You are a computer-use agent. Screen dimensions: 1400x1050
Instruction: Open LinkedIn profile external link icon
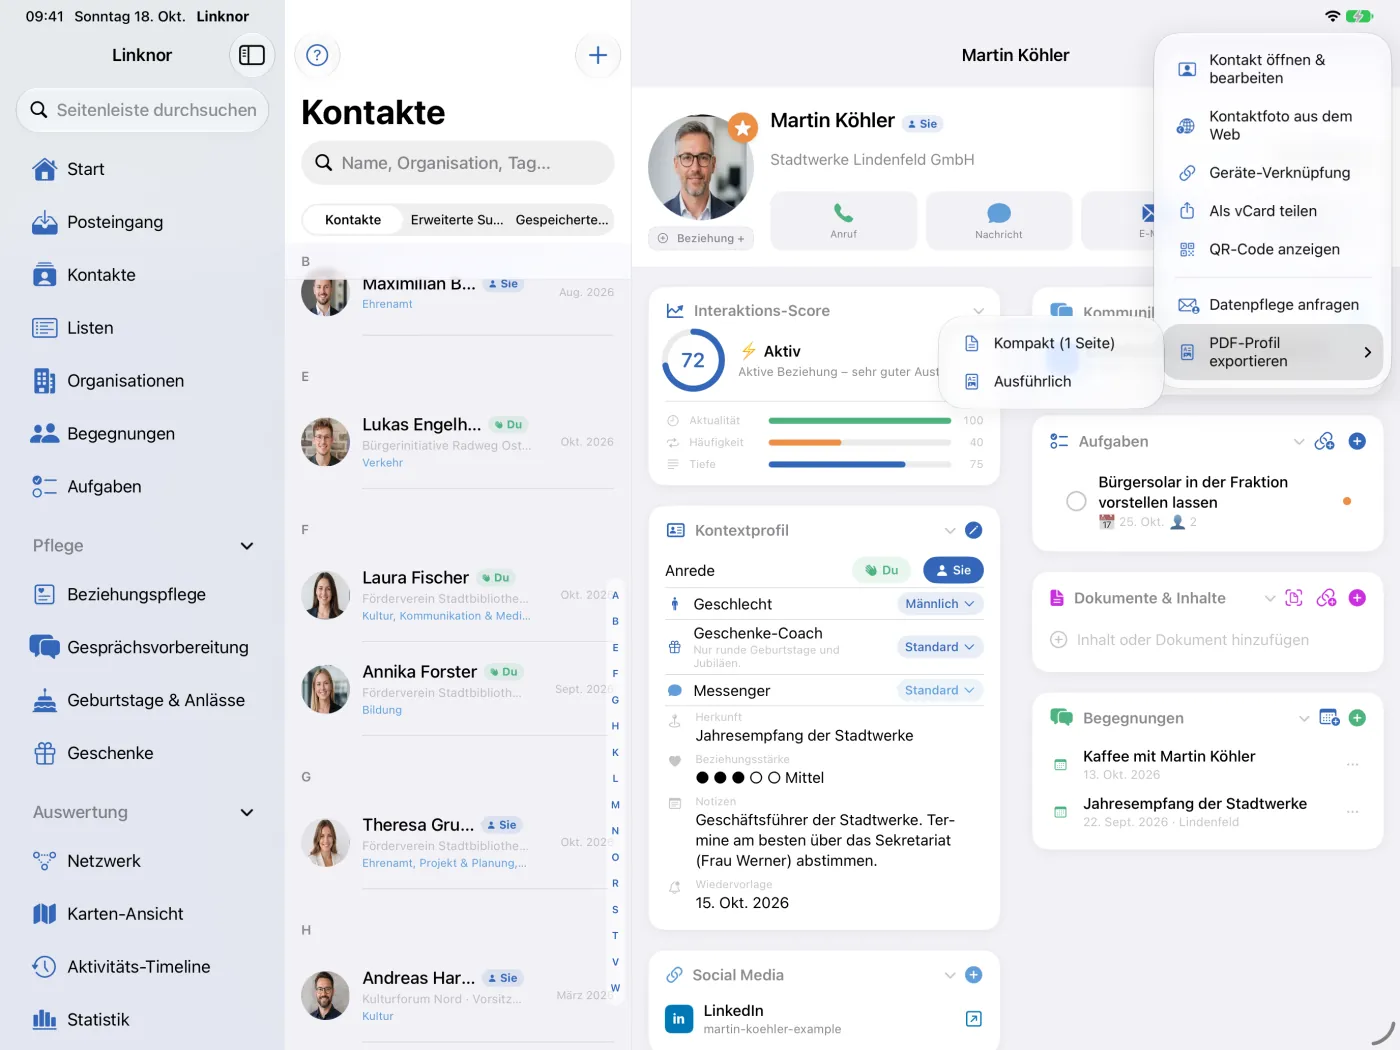click(974, 1019)
